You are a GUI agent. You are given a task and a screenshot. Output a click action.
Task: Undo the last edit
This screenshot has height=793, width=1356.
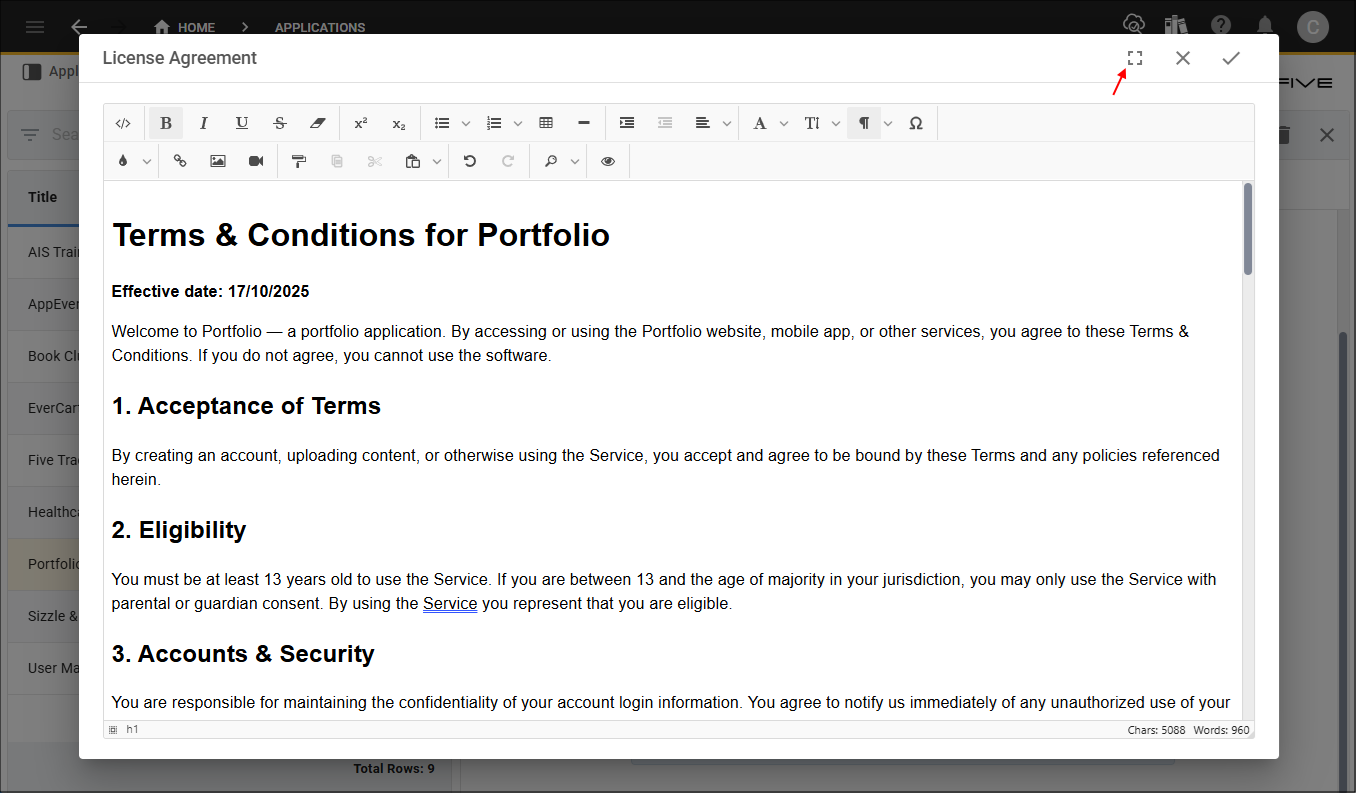[x=470, y=161]
